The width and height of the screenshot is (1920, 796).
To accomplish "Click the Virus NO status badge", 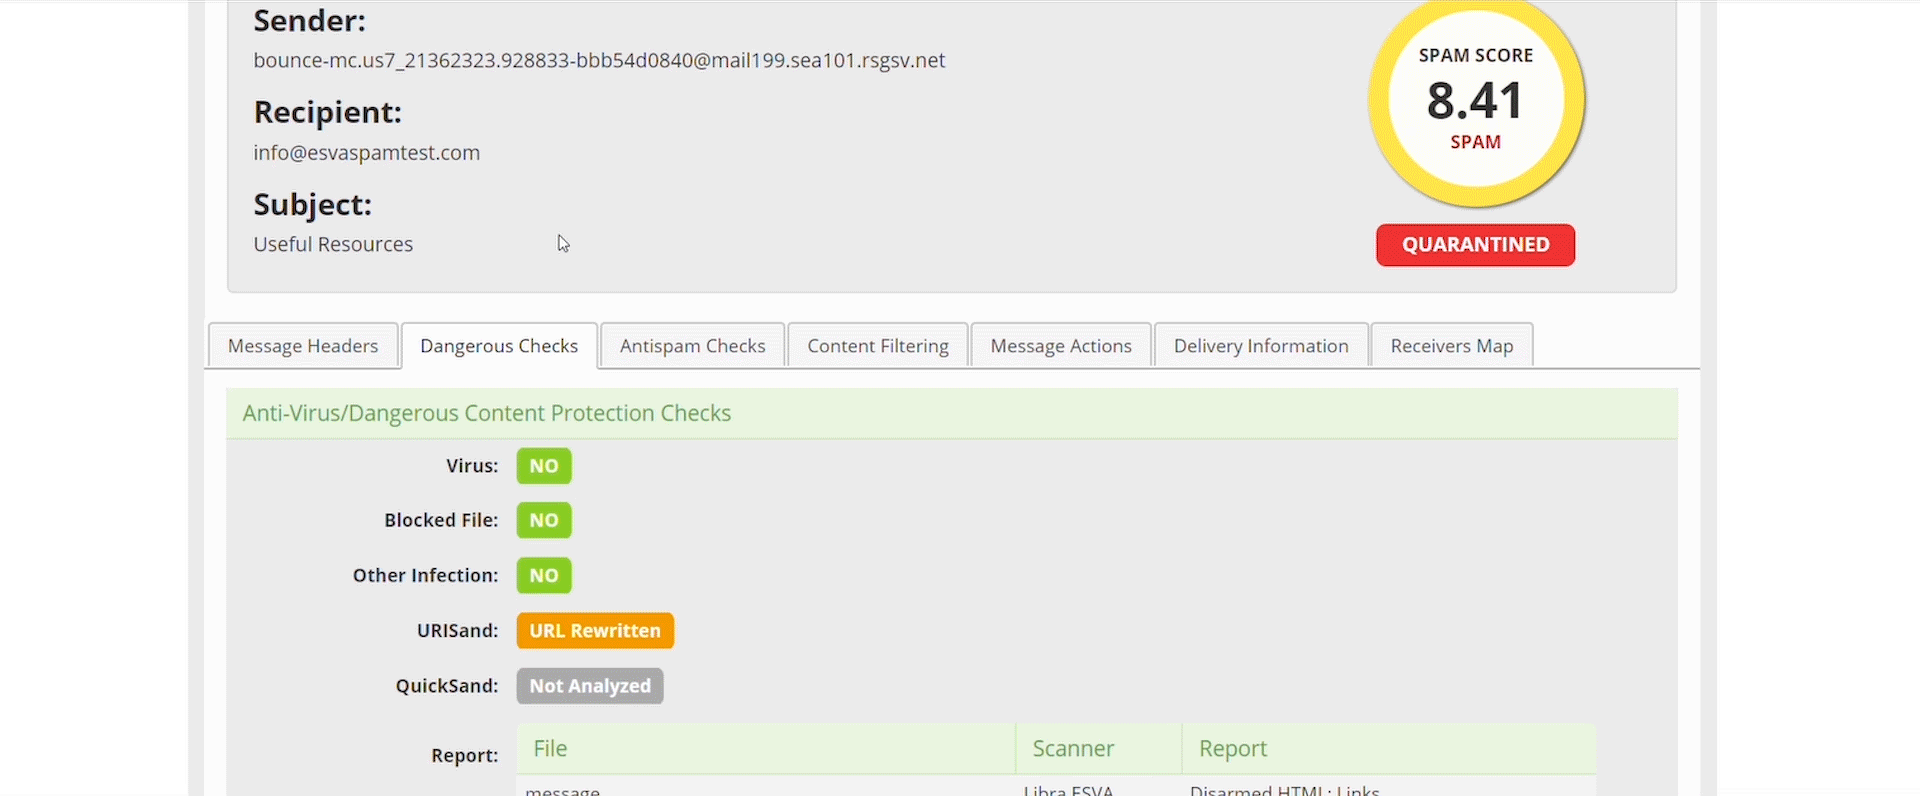I will click(x=544, y=466).
